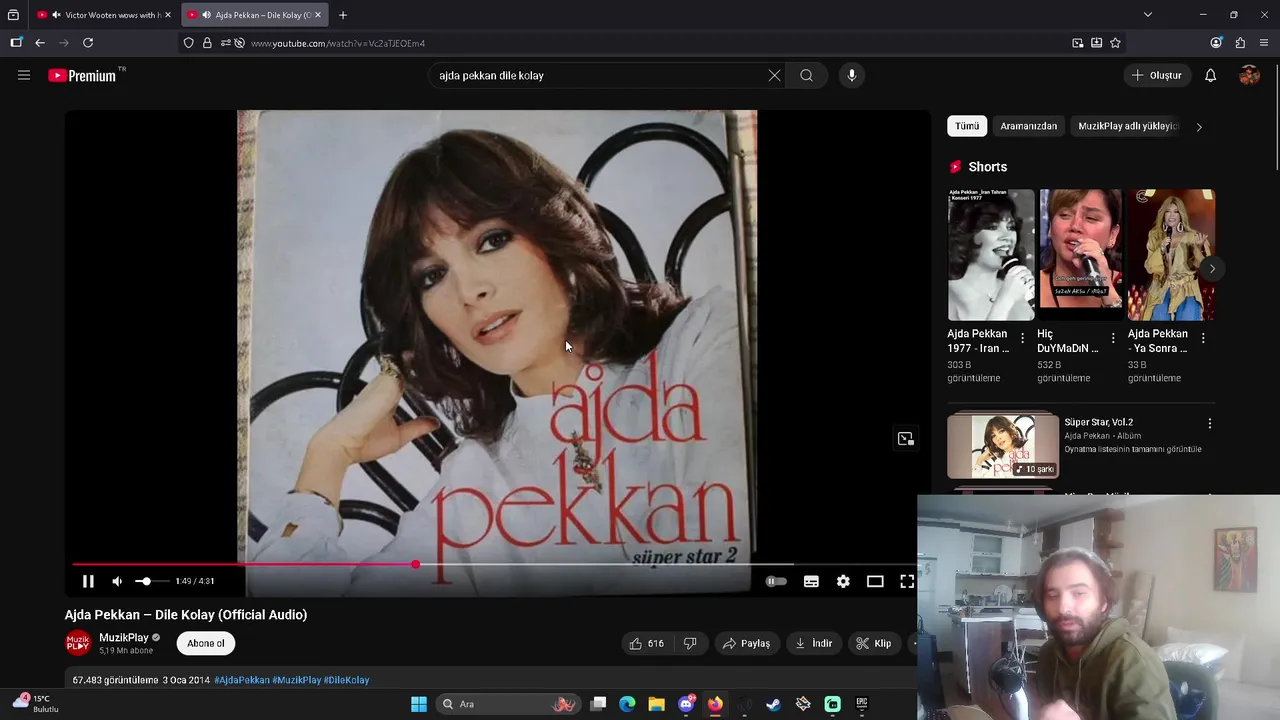Open the Firefox account icon

pyautogui.click(x=1216, y=43)
